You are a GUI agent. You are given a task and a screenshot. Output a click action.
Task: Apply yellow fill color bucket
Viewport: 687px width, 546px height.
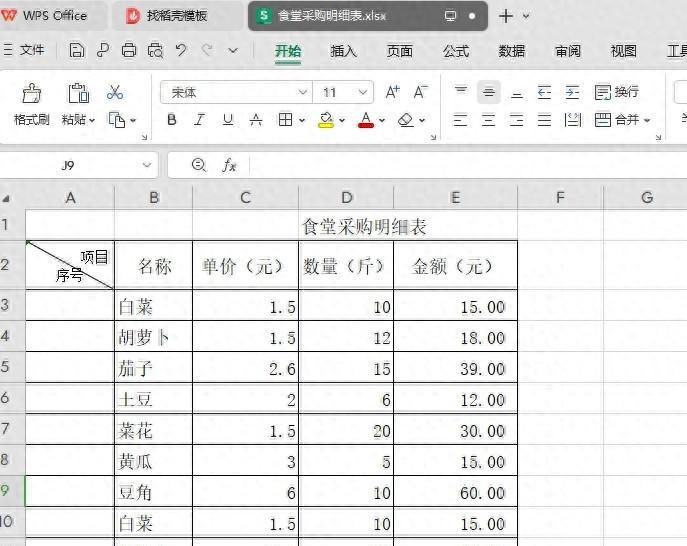(326, 120)
